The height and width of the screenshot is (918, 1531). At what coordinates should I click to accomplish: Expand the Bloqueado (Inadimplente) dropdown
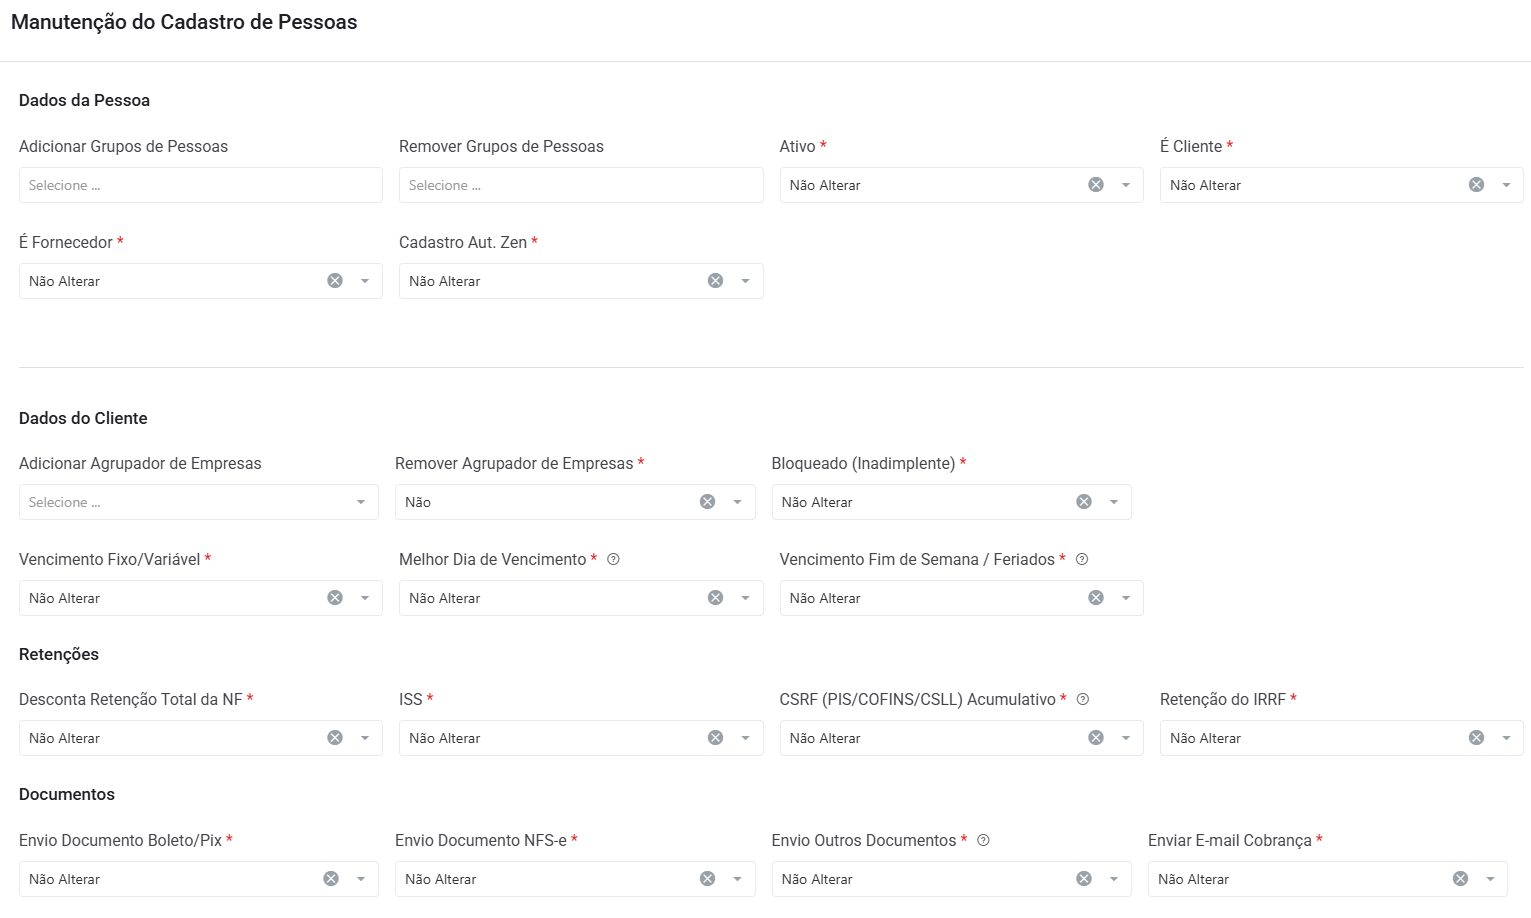click(1114, 502)
